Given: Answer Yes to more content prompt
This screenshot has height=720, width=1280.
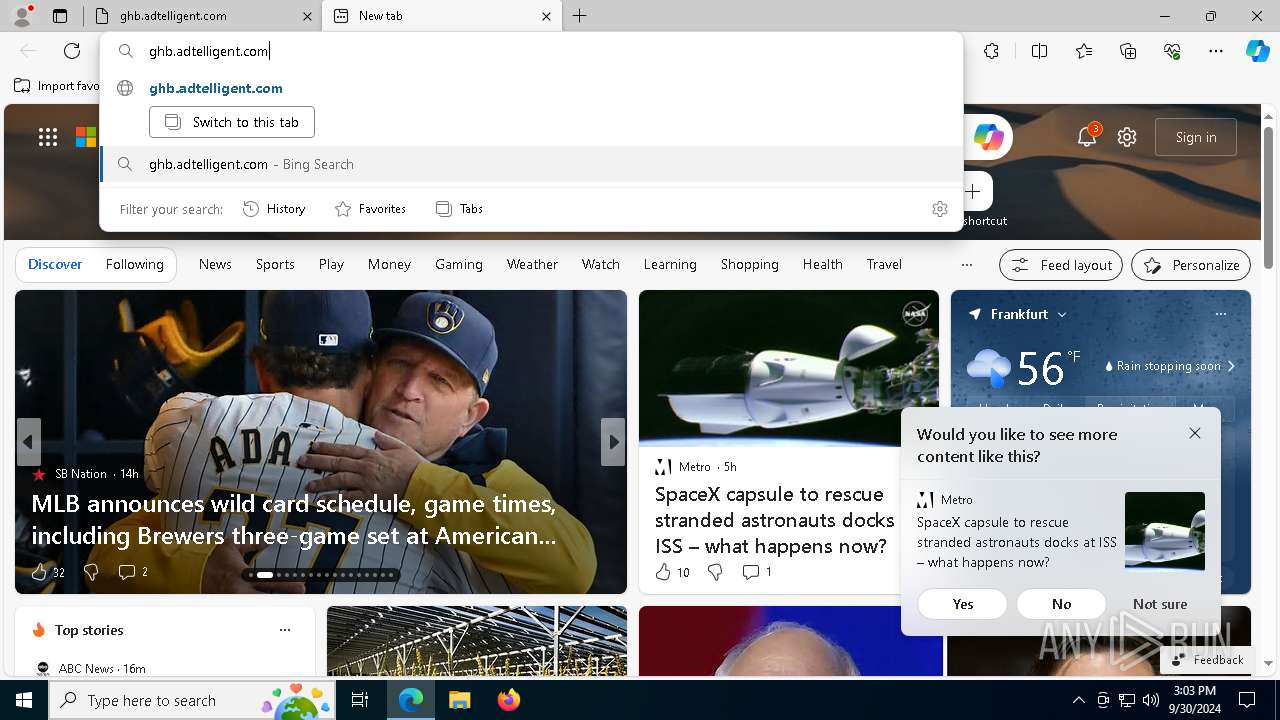Looking at the screenshot, I should coord(963,604).
